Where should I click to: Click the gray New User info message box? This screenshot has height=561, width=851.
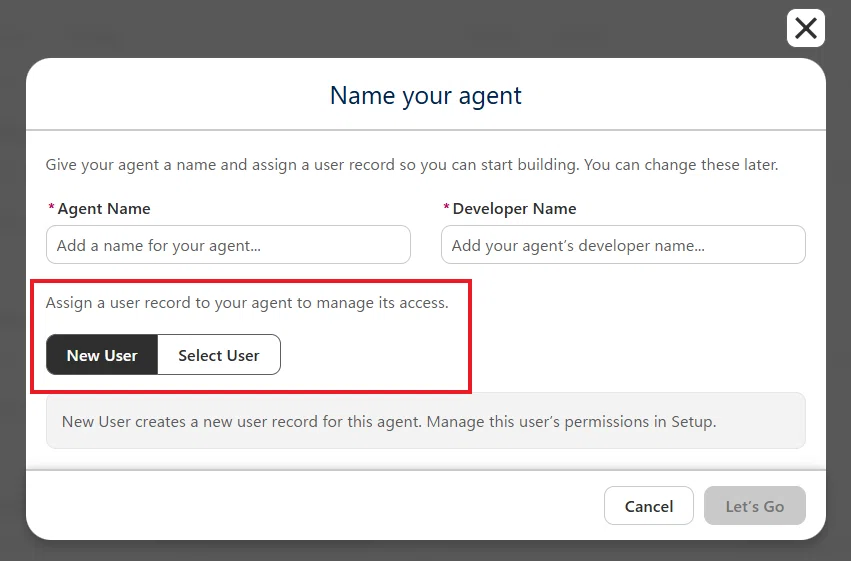[426, 420]
